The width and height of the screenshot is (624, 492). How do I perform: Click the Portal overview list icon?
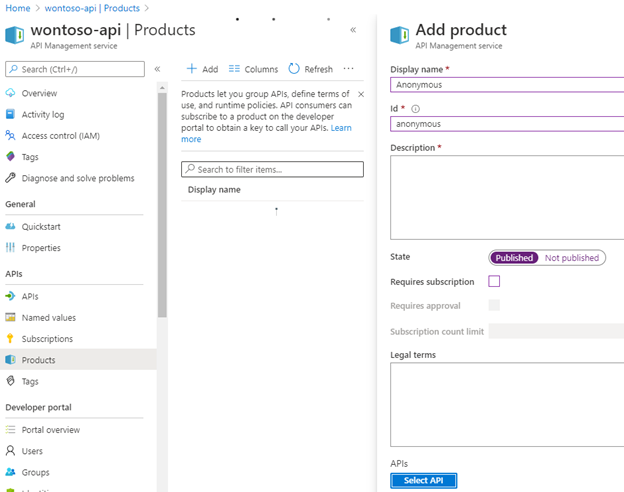point(10,430)
